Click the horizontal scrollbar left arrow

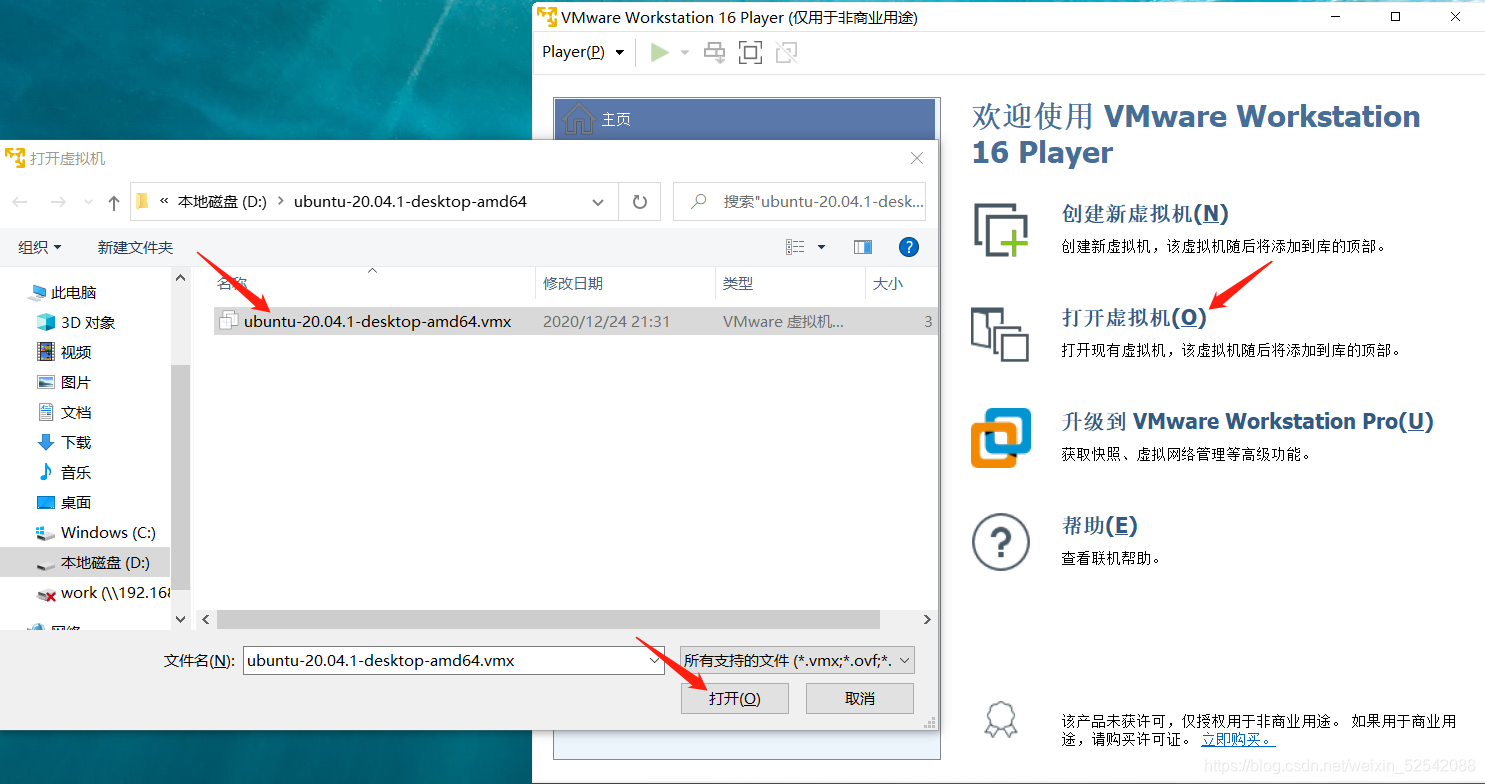(x=207, y=620)
